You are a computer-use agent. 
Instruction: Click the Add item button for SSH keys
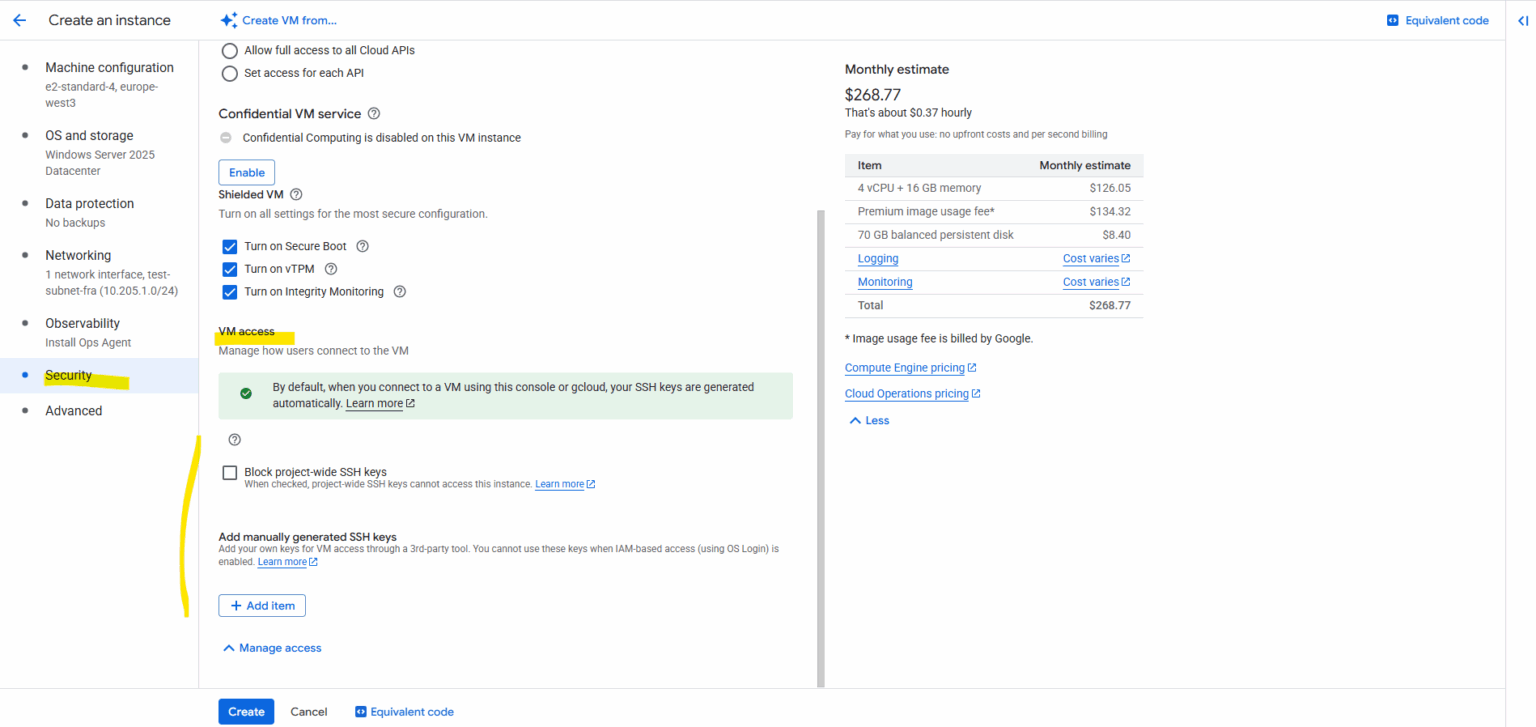click(x=261, y=605)
